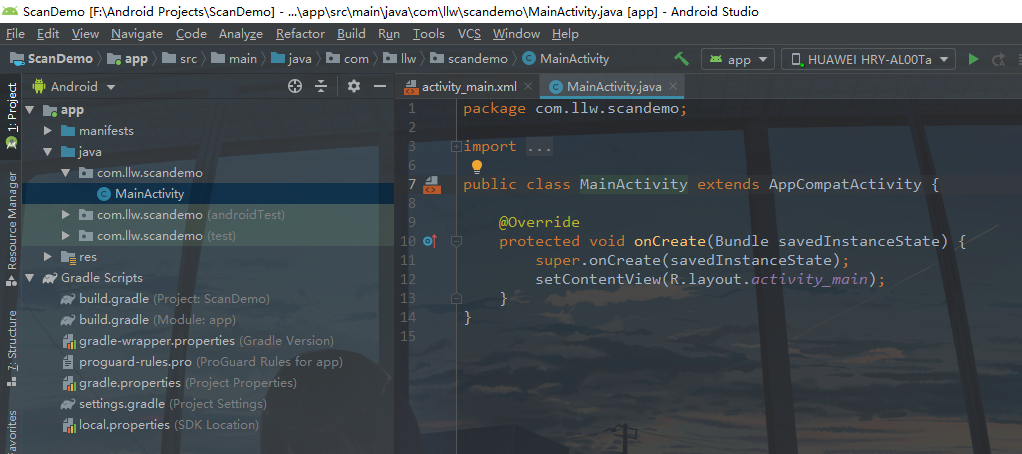This screenshot has height=454, width=1022.
Task: Click the @Override annotation
Action: [539, 223]
